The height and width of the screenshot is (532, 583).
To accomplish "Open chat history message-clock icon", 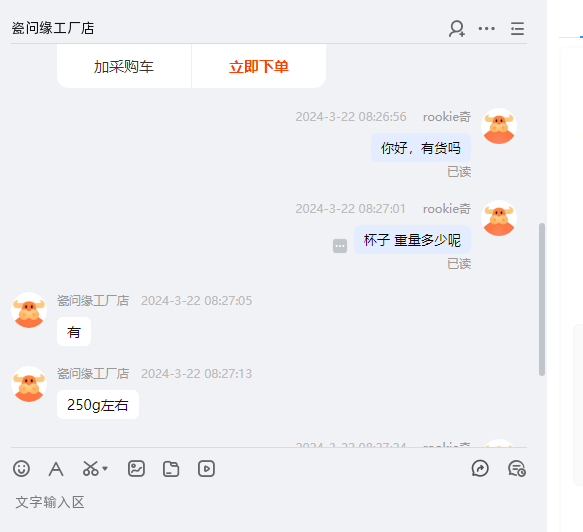I will (516, 468).
